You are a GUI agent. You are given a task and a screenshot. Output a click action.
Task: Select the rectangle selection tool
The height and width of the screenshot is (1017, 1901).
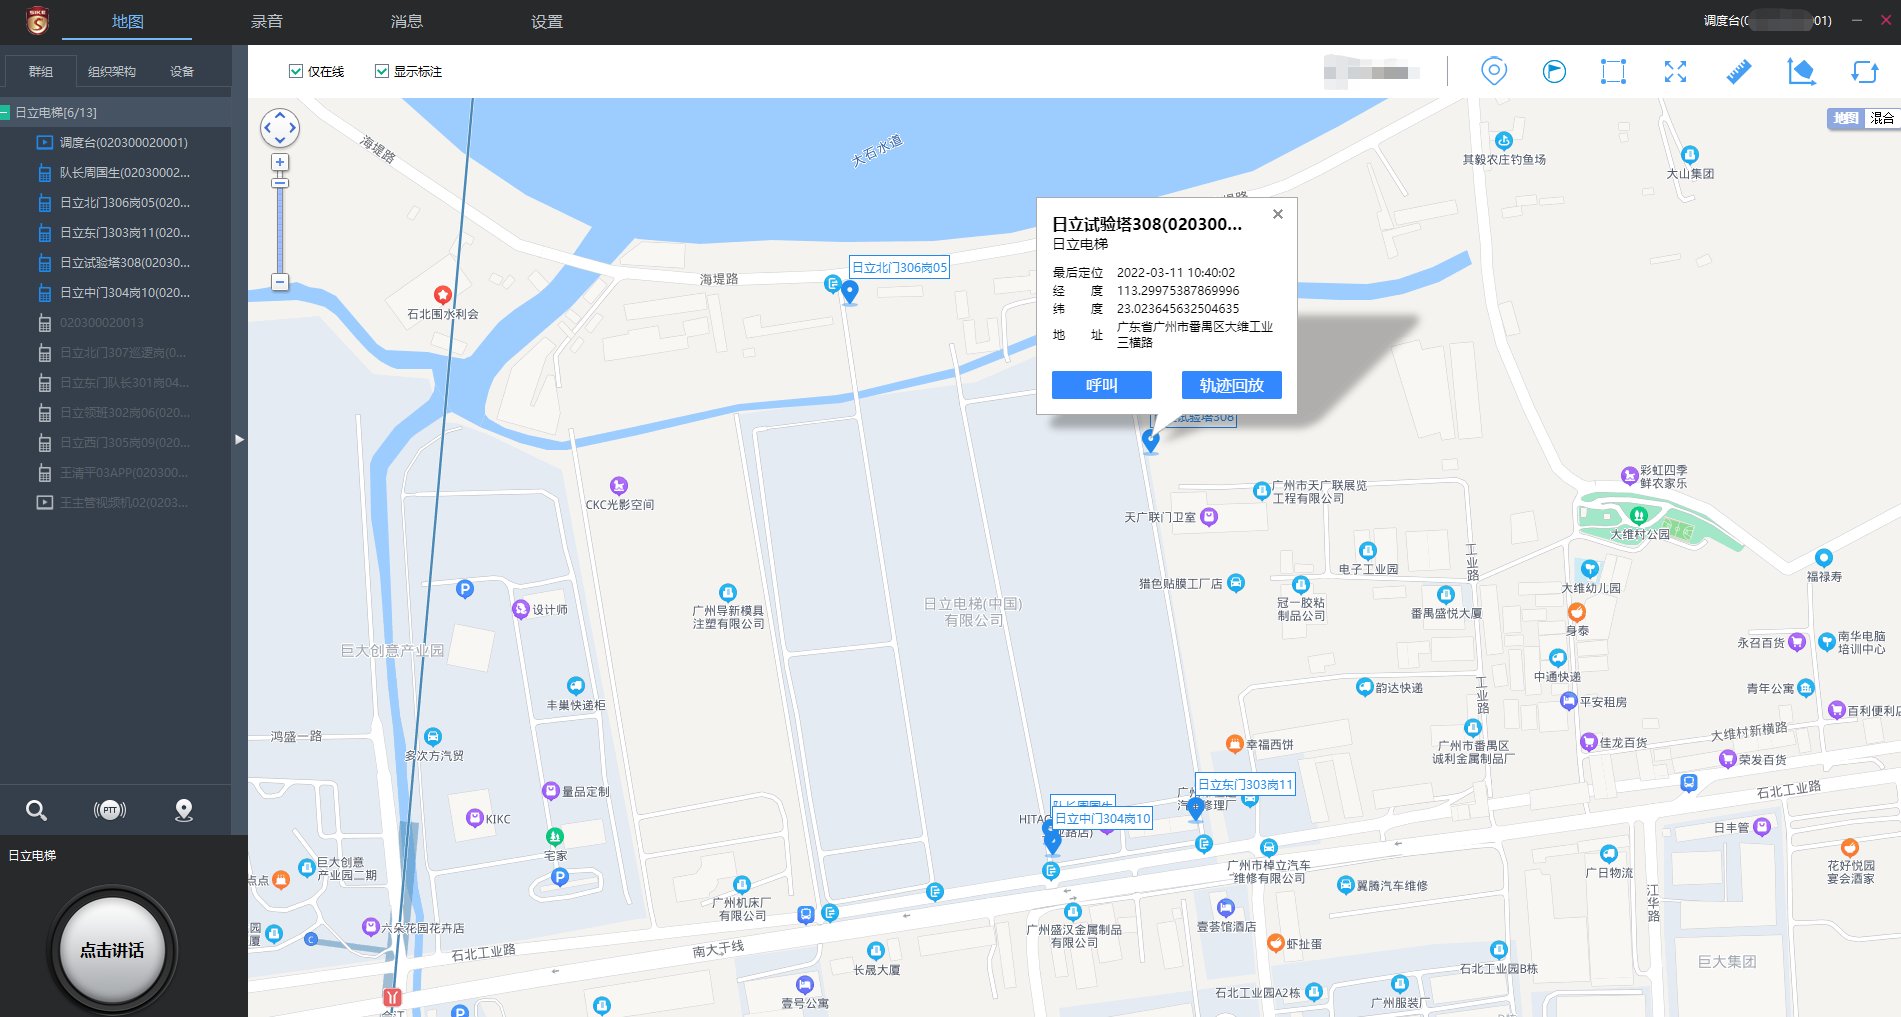coord(1613,71)
